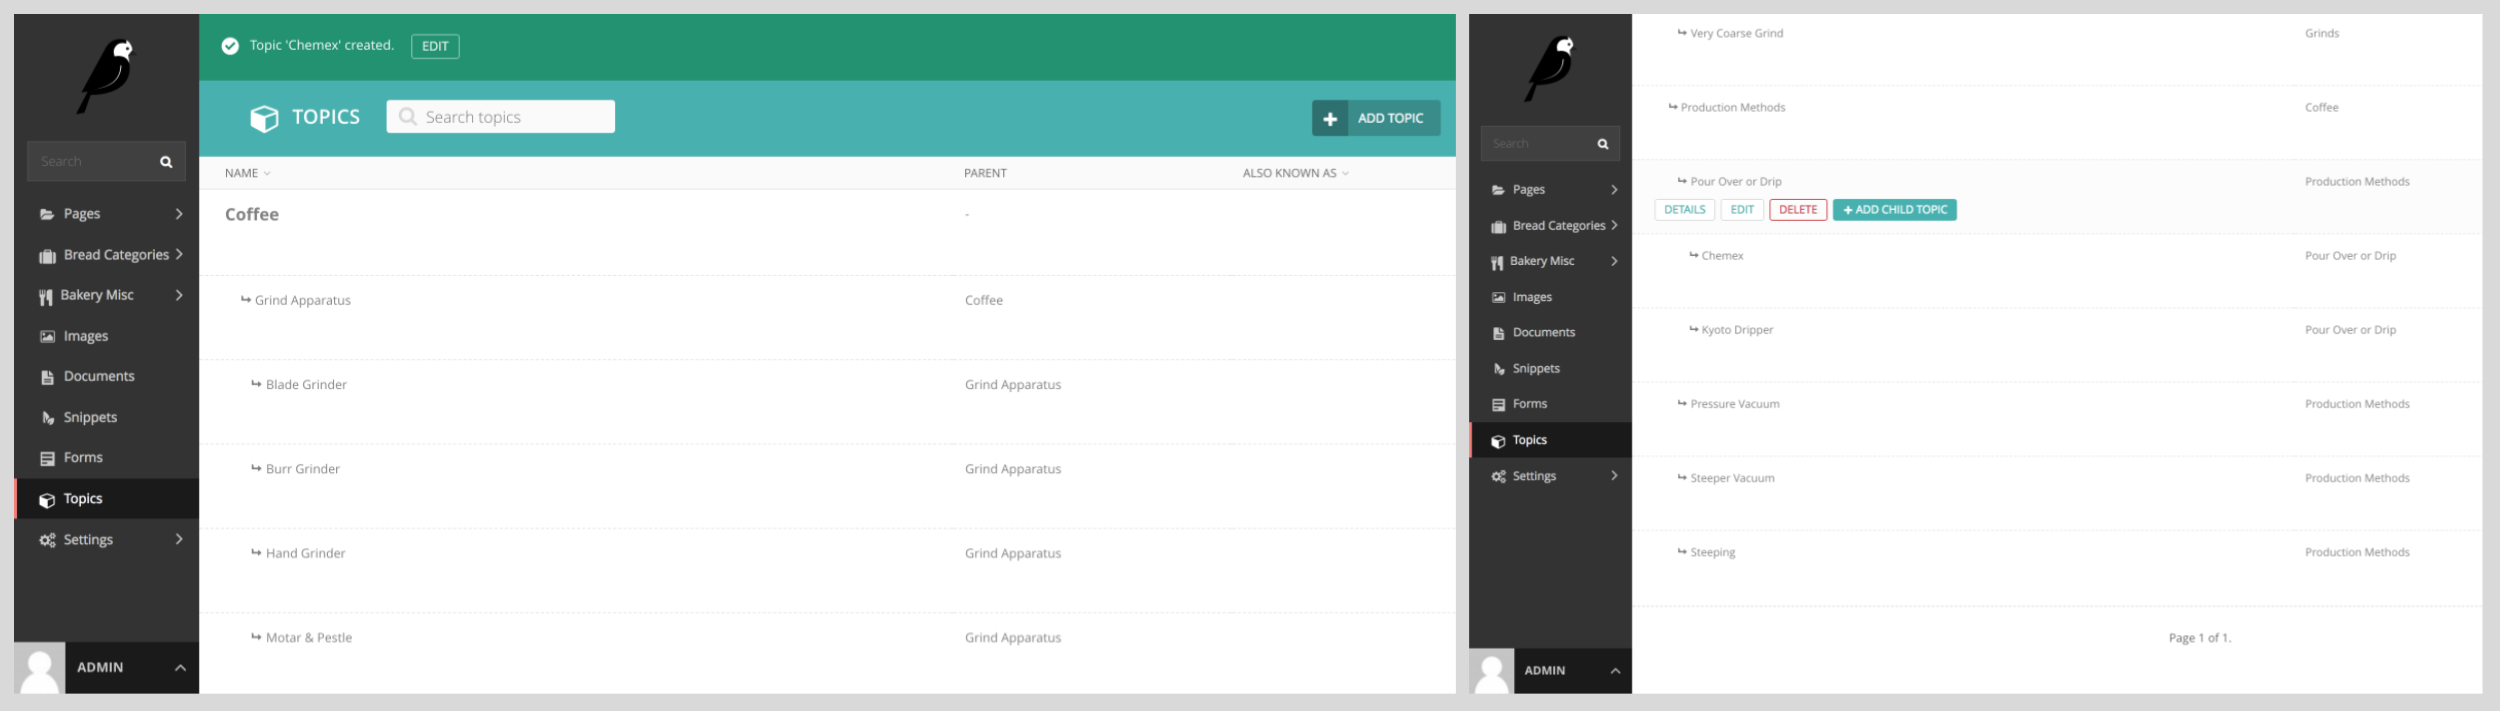
Task: Expand the ADMIN account caret in the right screenshot
Action: [1615, 671]
